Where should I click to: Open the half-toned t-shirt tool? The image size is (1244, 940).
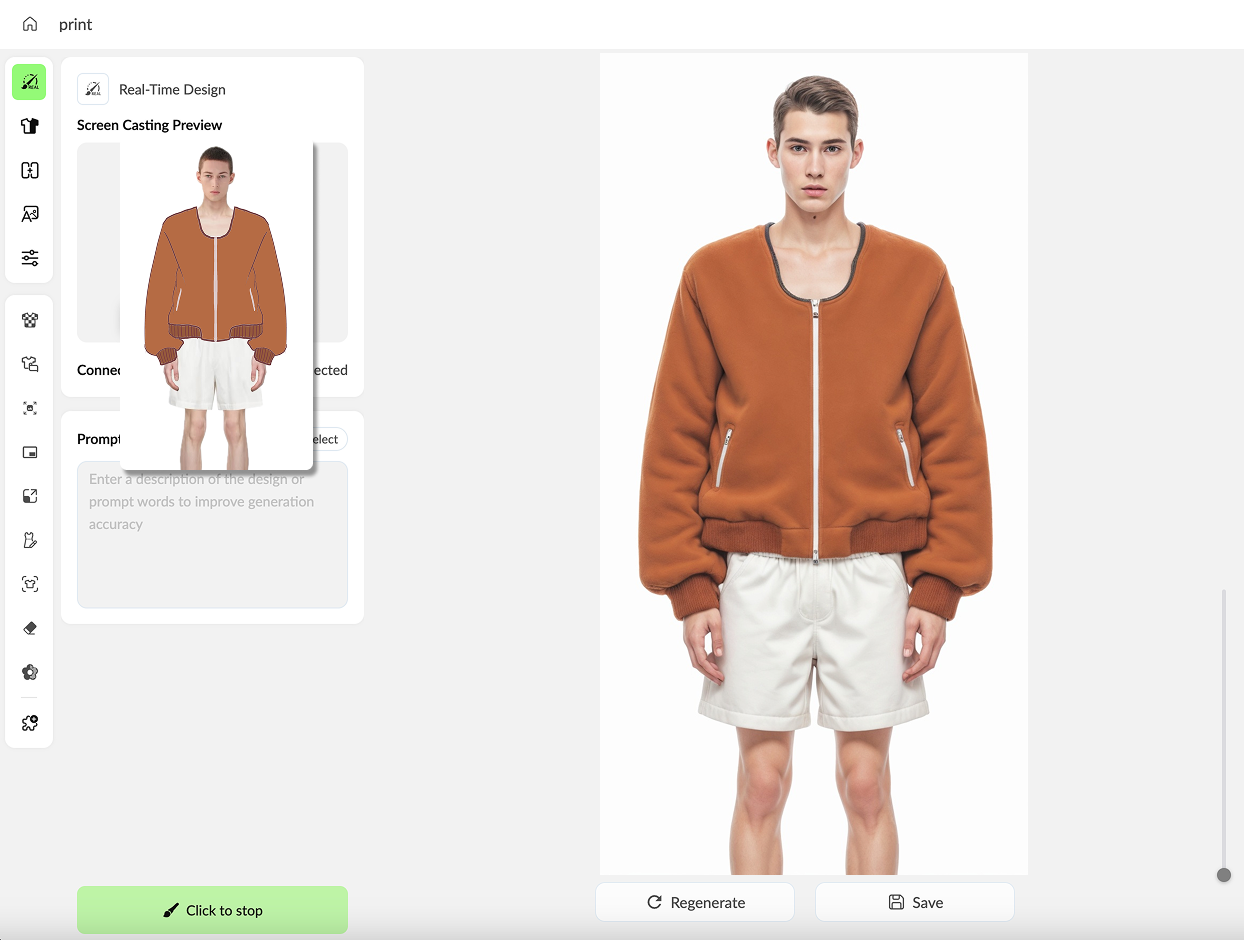29,126
